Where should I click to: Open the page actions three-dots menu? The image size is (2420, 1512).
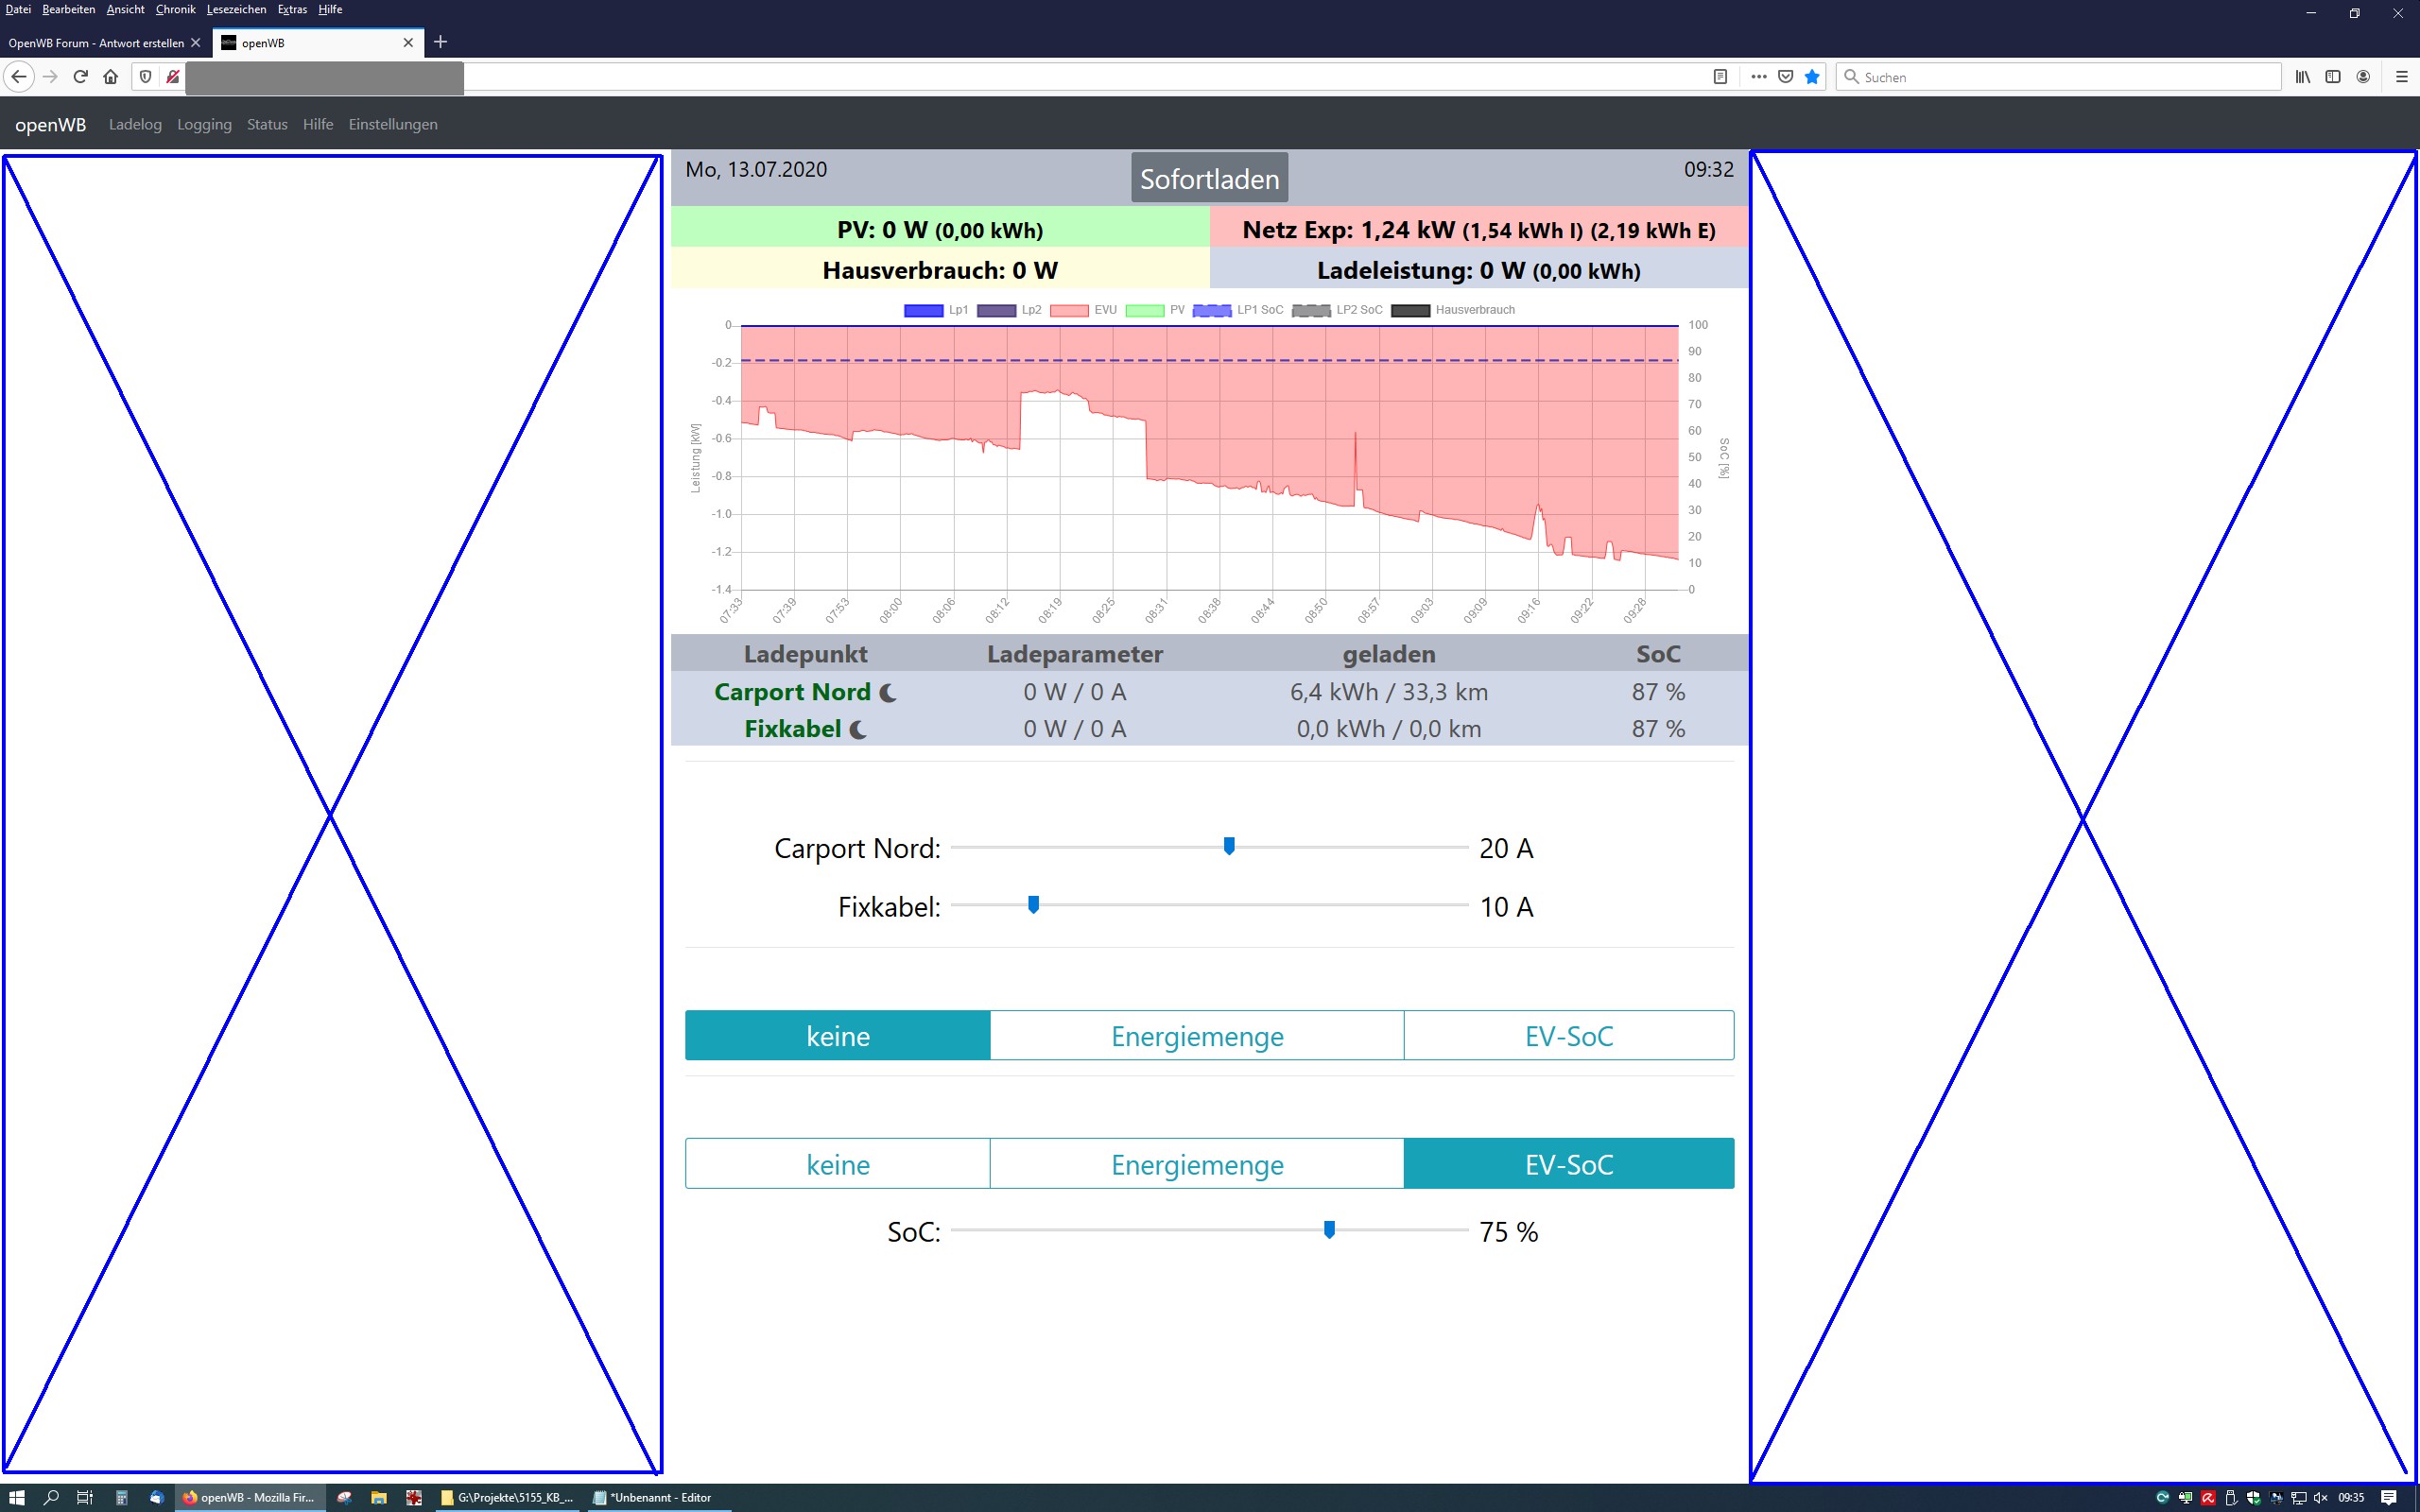click(x=1759, y=76)
